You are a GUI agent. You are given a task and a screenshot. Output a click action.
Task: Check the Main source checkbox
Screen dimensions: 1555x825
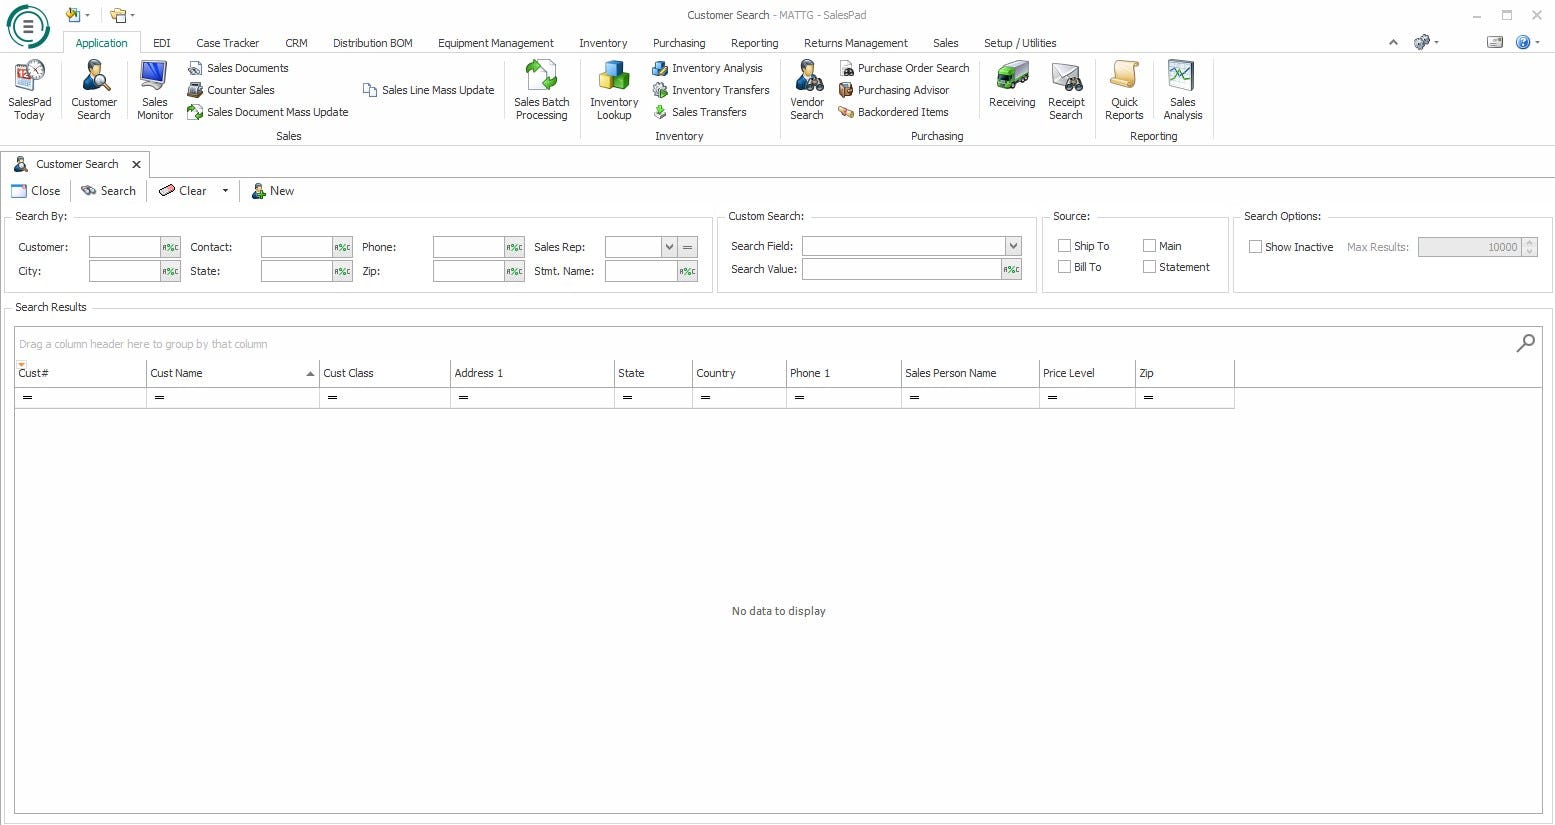tap(1149, 246)
